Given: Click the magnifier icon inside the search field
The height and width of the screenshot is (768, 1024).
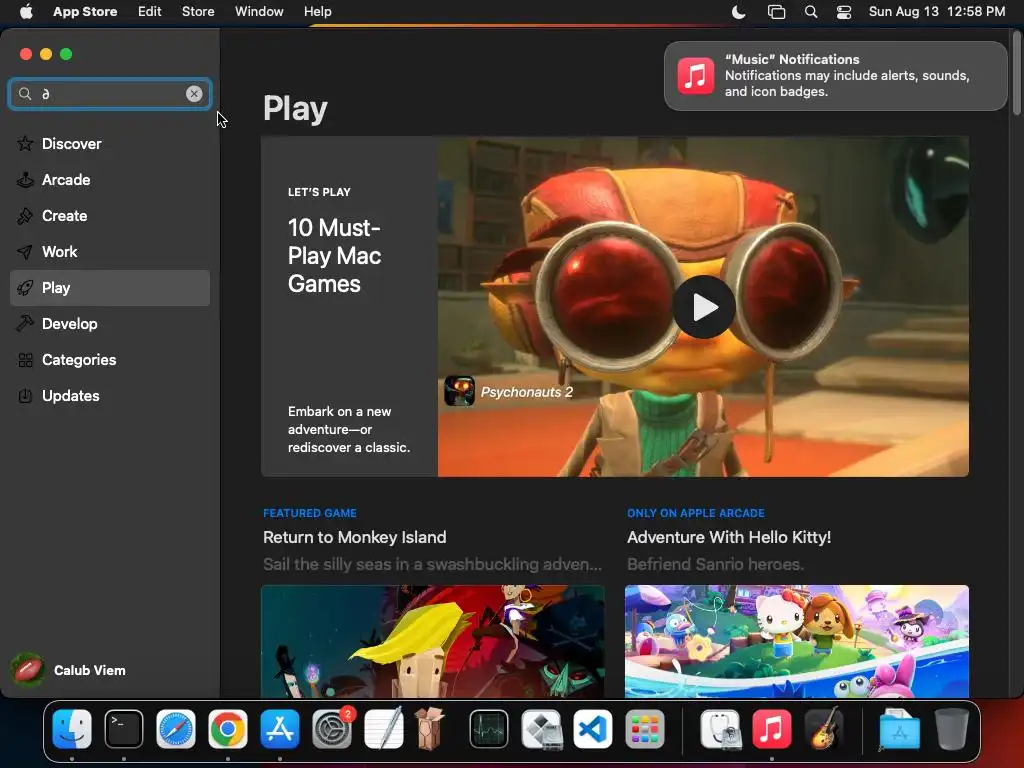Looking at the screenshot, I should pyautogui.click(x=25, y=93).
